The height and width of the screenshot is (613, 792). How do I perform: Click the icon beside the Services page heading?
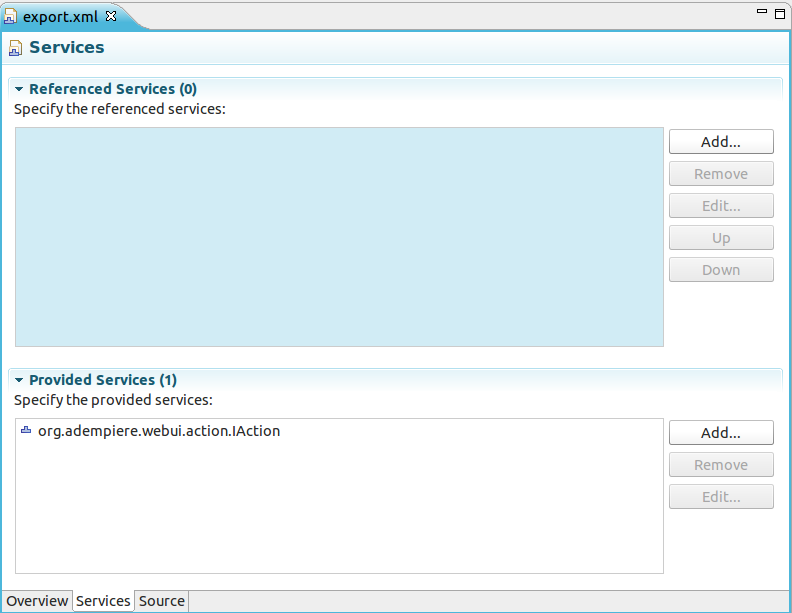coord(16,48)
